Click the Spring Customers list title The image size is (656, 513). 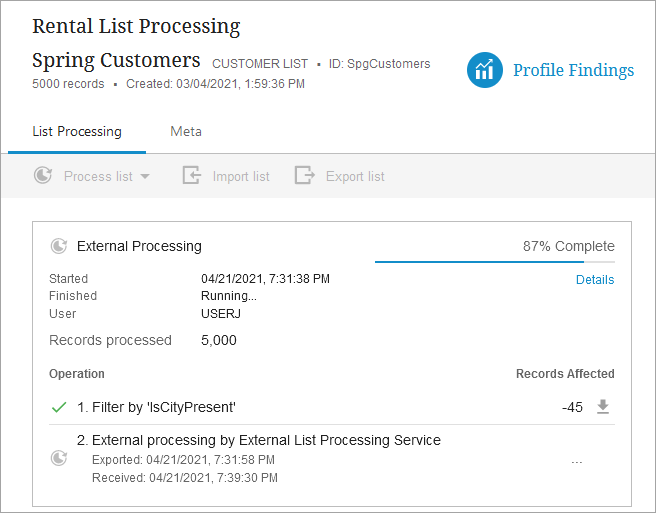[116, 59]
